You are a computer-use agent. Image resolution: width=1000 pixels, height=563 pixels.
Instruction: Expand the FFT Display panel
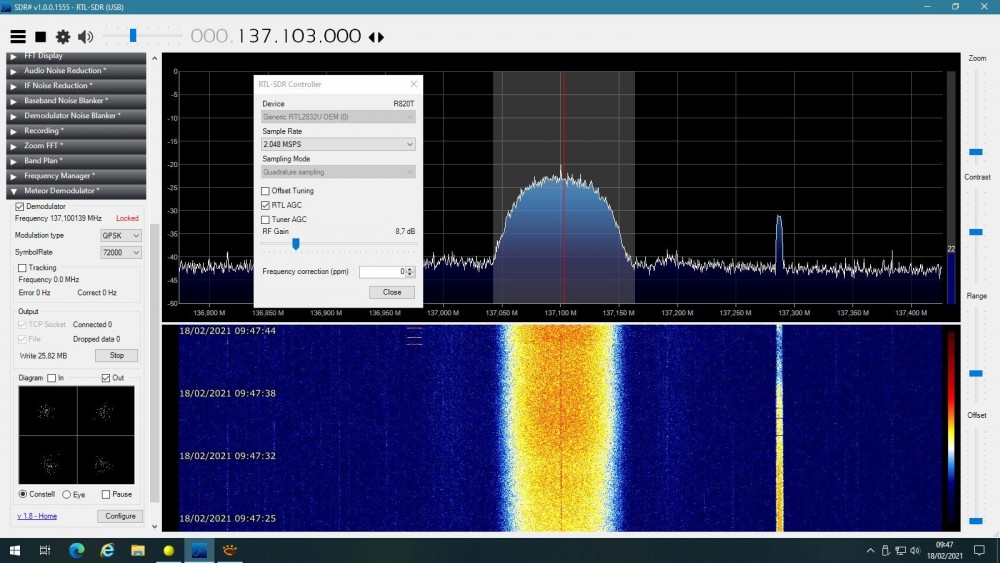76,56
